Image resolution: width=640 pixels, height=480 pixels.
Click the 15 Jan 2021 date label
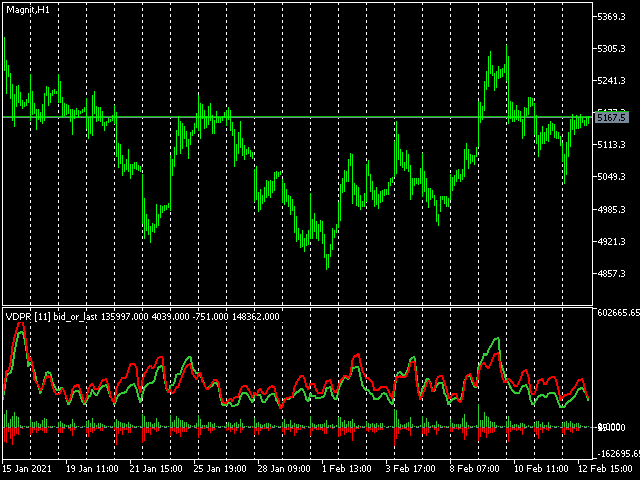pos(27,469)
